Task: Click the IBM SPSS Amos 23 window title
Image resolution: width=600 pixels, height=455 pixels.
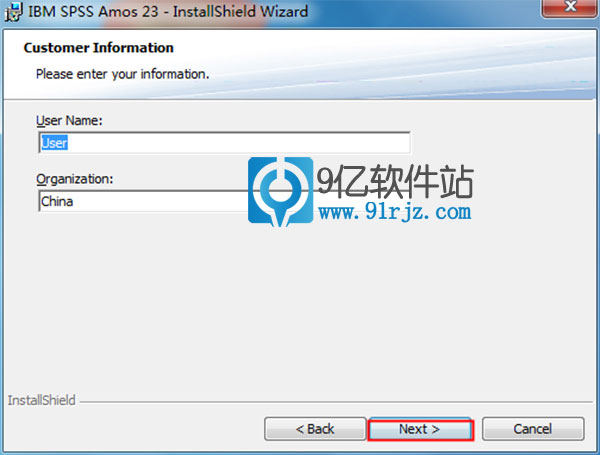Action: 168,11
